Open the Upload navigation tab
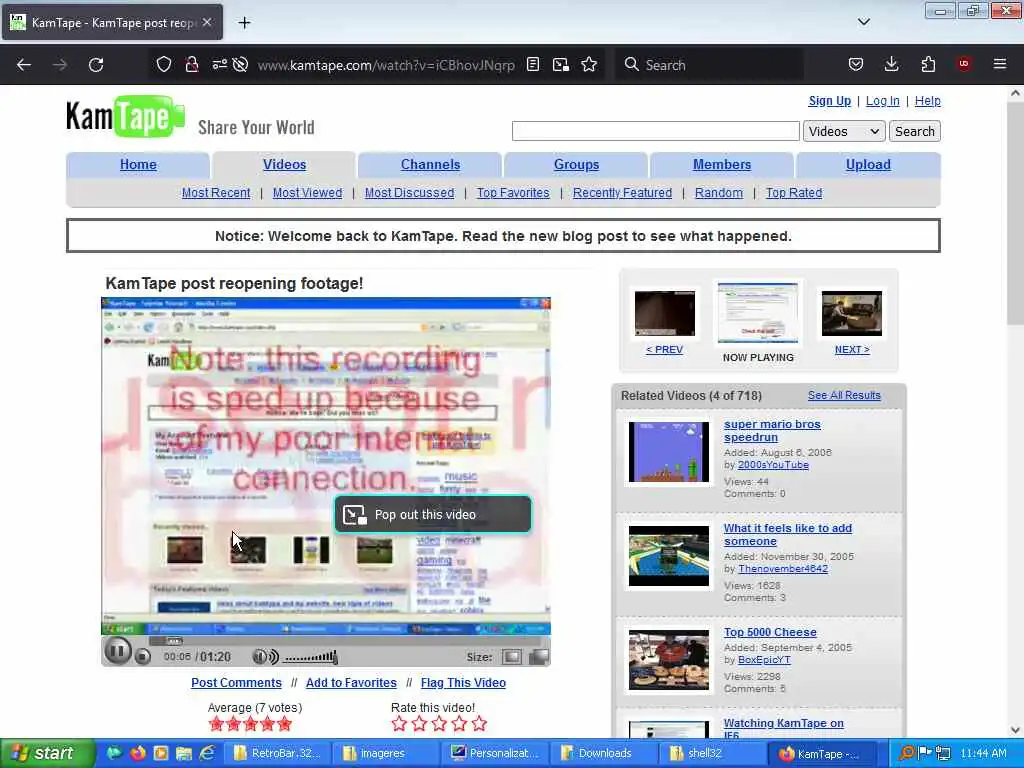Viewport: 1024px width, 768px height. click(868, 165)
